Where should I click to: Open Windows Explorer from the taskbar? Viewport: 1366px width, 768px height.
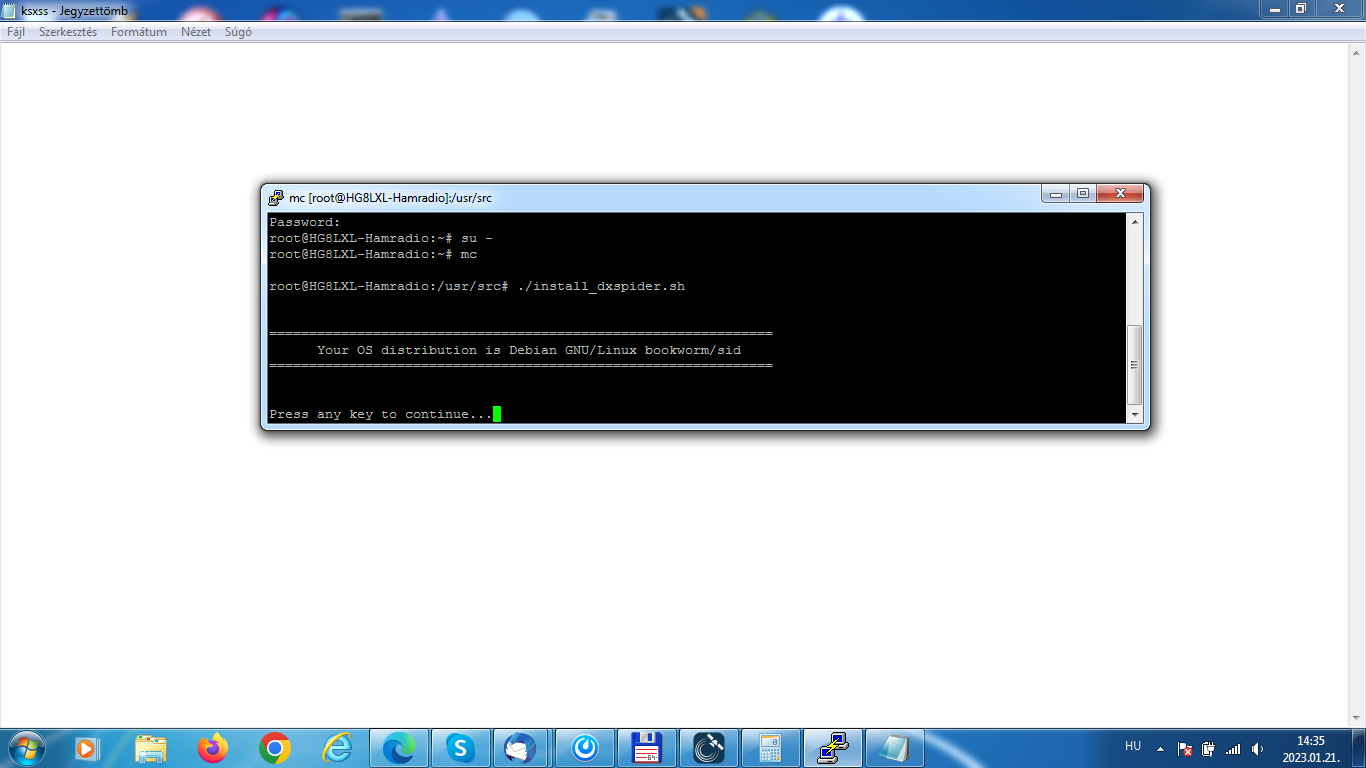pyautogui.click(x=151, y=747)
